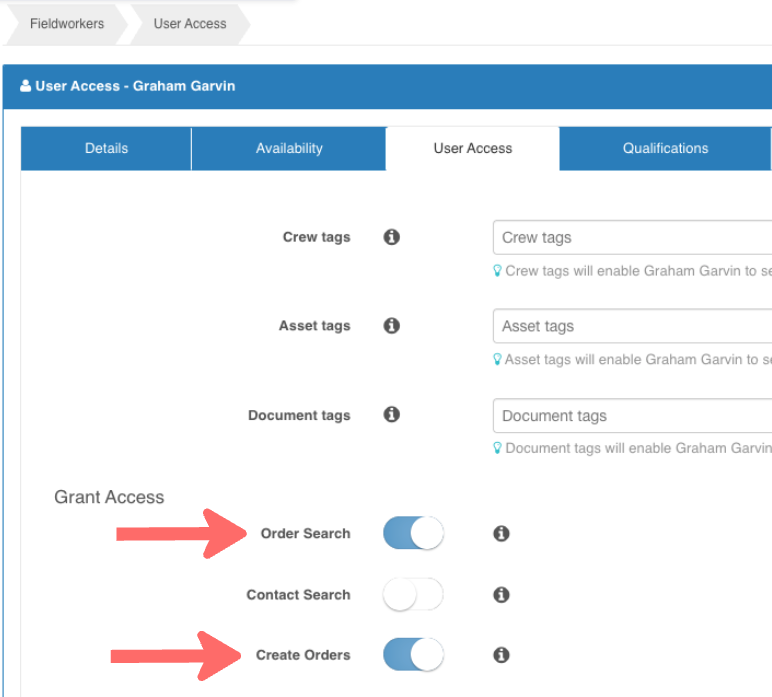This screenshot has width=772, height=697.
Task: Click the Asset tags info icon
Action: pos(391,325)
